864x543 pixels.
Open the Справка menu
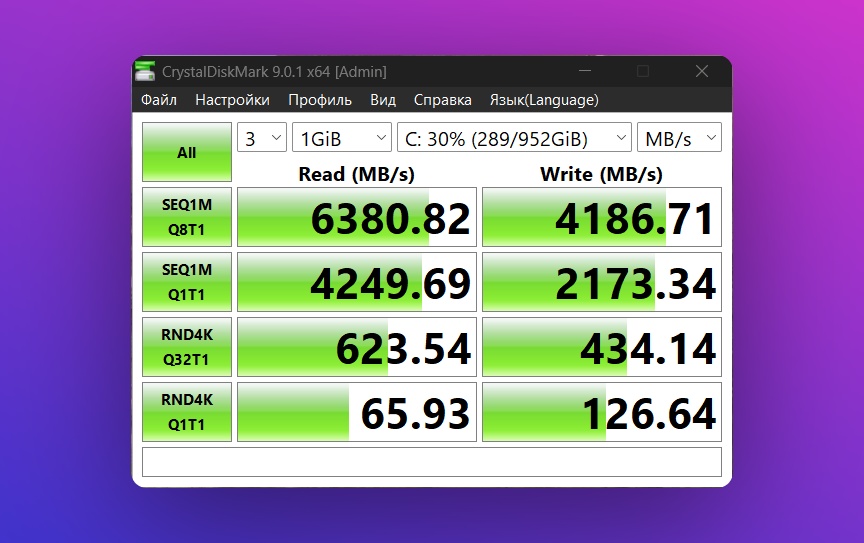click(442, 100)
